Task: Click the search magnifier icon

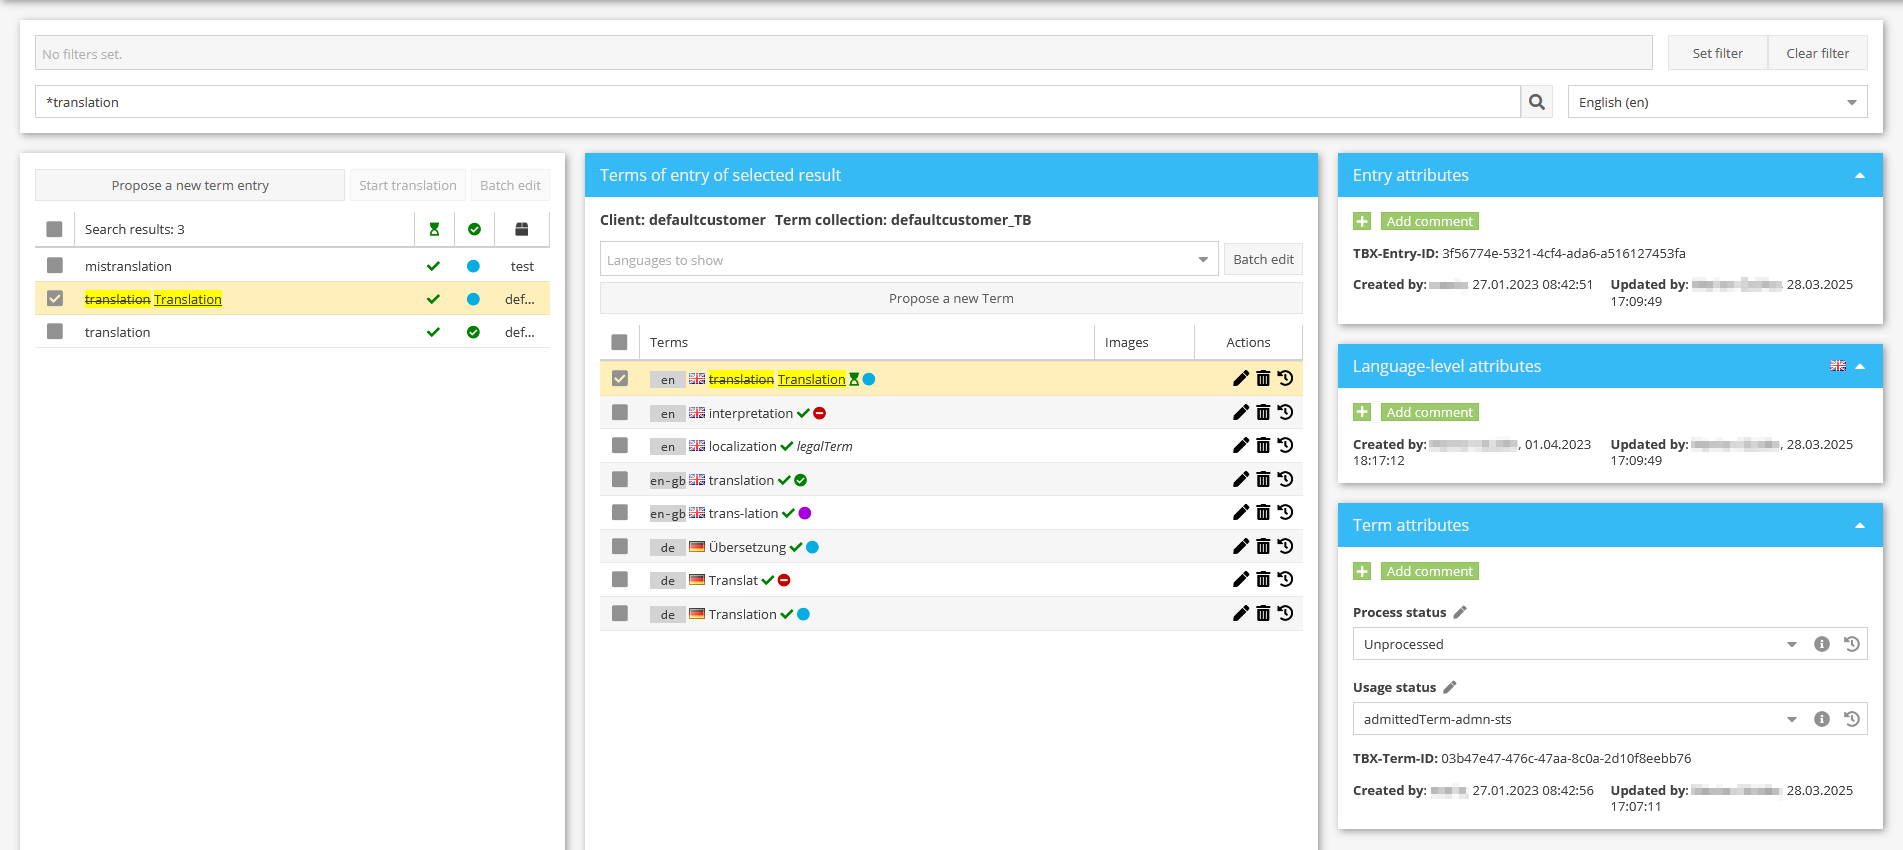Action: [x=1537, y=102]
